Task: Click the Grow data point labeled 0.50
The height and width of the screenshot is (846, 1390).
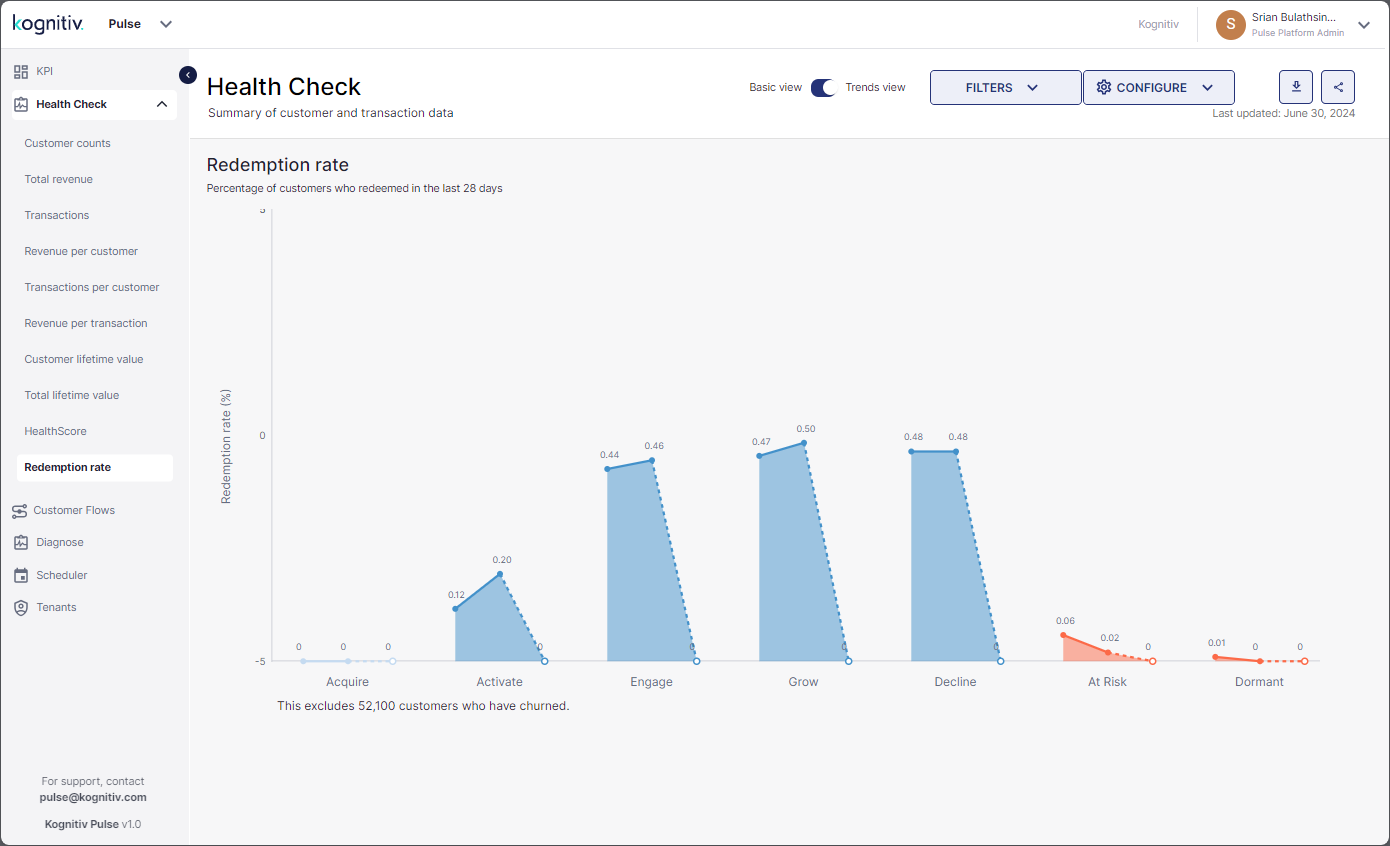Action: tap(803, 443)
